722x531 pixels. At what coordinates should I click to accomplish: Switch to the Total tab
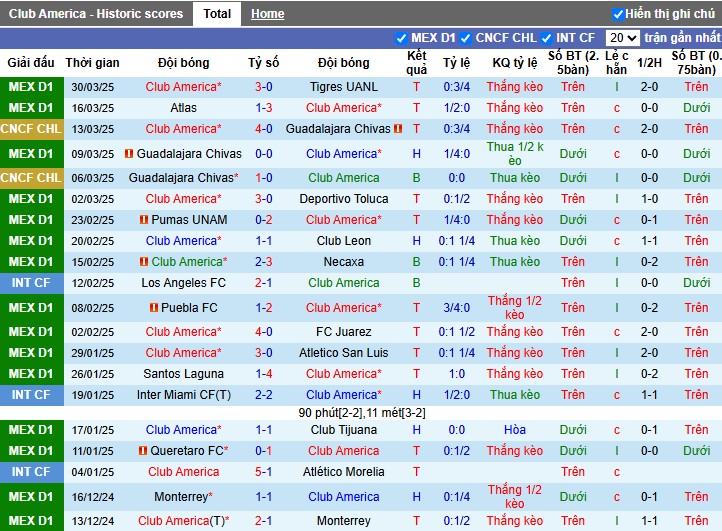(x=217, y=14)
